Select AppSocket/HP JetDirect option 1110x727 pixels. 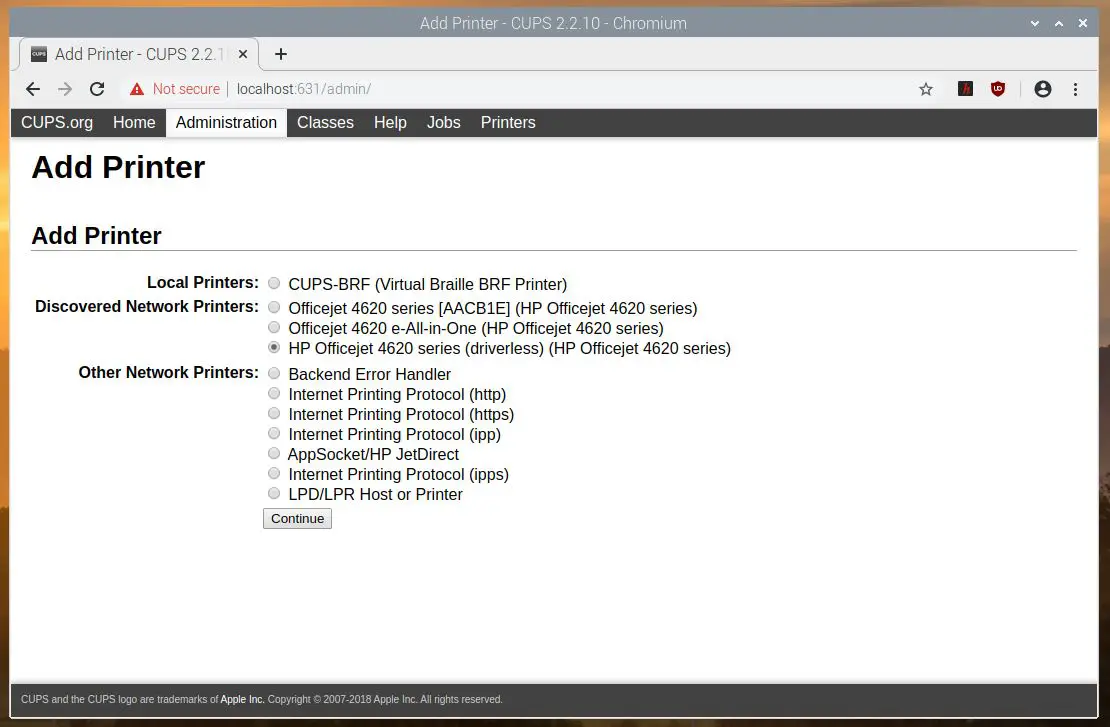[274, 454]
